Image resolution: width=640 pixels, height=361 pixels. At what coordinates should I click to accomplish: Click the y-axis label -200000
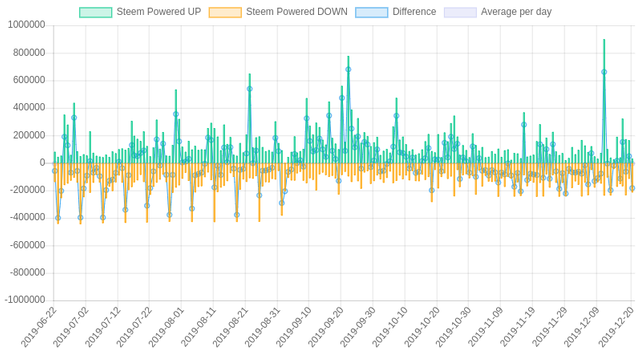coord(27,190)
